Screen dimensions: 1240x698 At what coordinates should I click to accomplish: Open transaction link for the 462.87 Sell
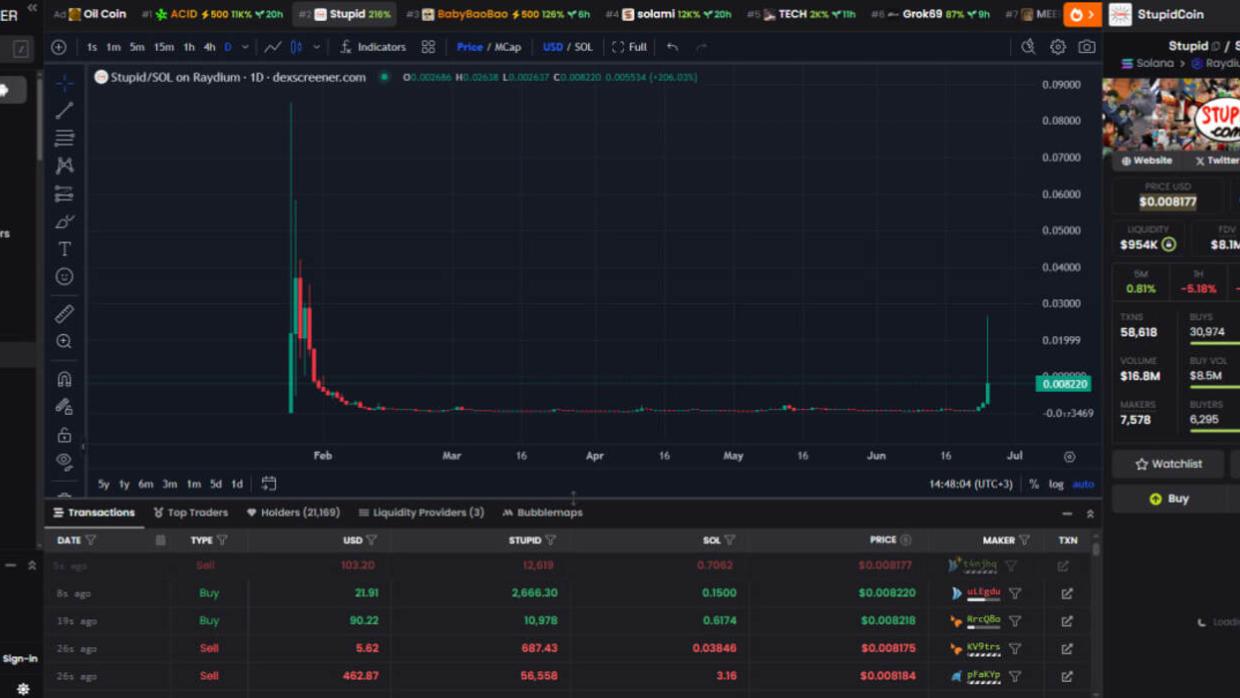pyautogui.click(x=1067, y=676)
